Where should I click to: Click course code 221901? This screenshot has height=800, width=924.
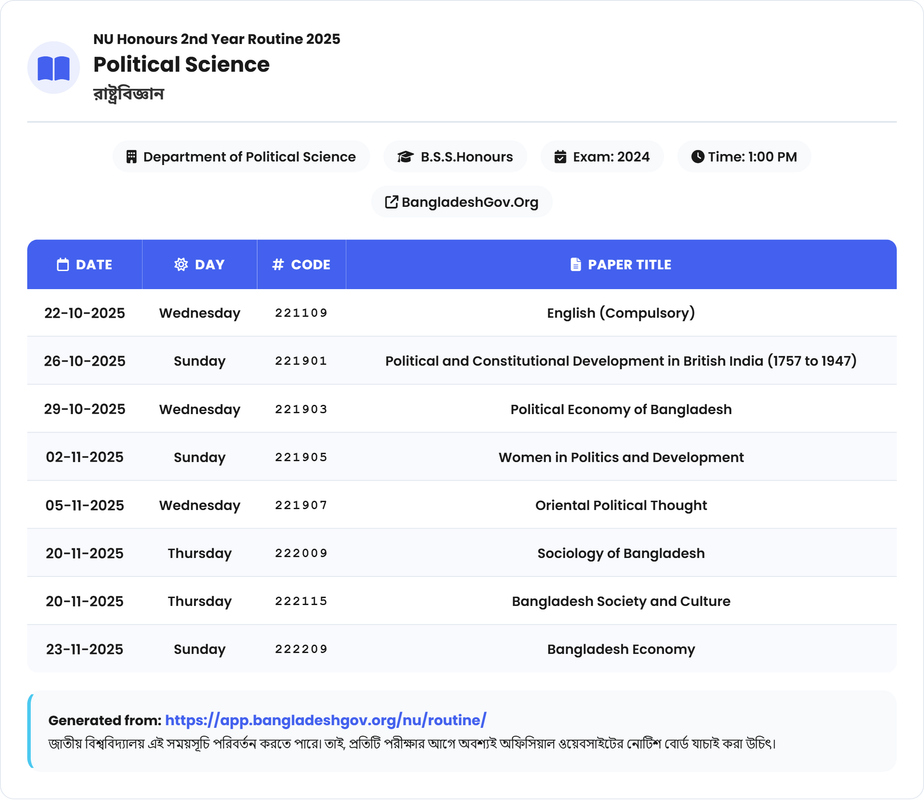(301, 361)
